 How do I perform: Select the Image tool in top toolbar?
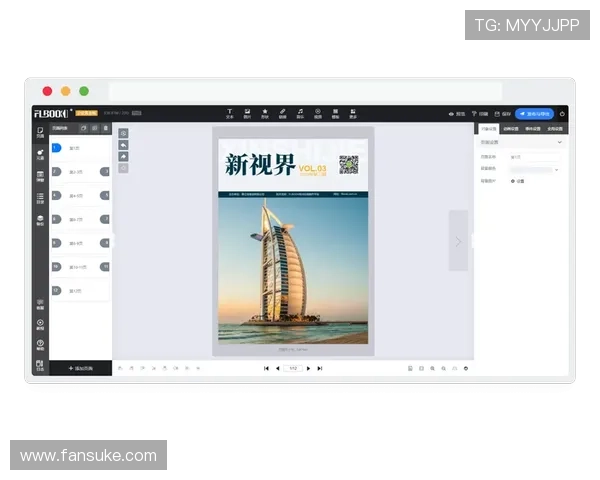[x=247, y=114]
